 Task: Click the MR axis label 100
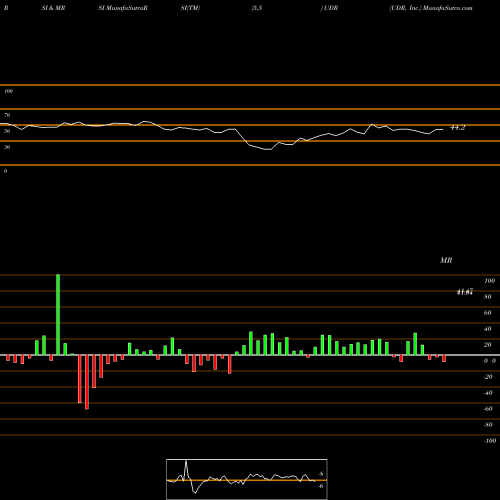tap(489, 281)
